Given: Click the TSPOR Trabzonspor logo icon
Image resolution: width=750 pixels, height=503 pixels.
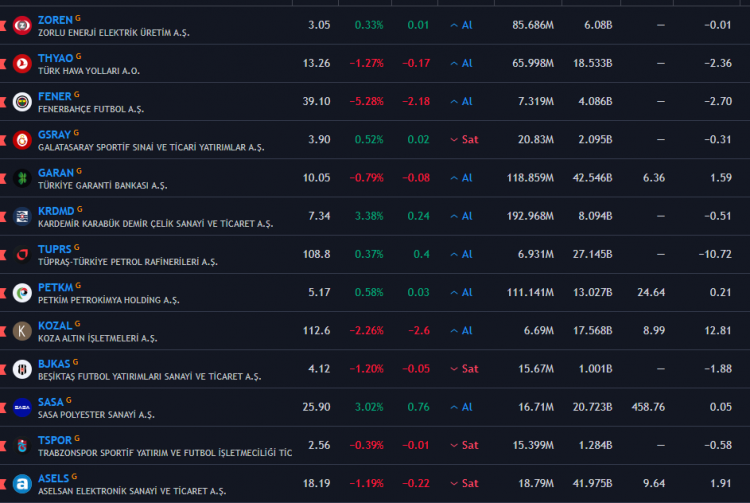Looking at the screenshot, I should tap(22, 446).
